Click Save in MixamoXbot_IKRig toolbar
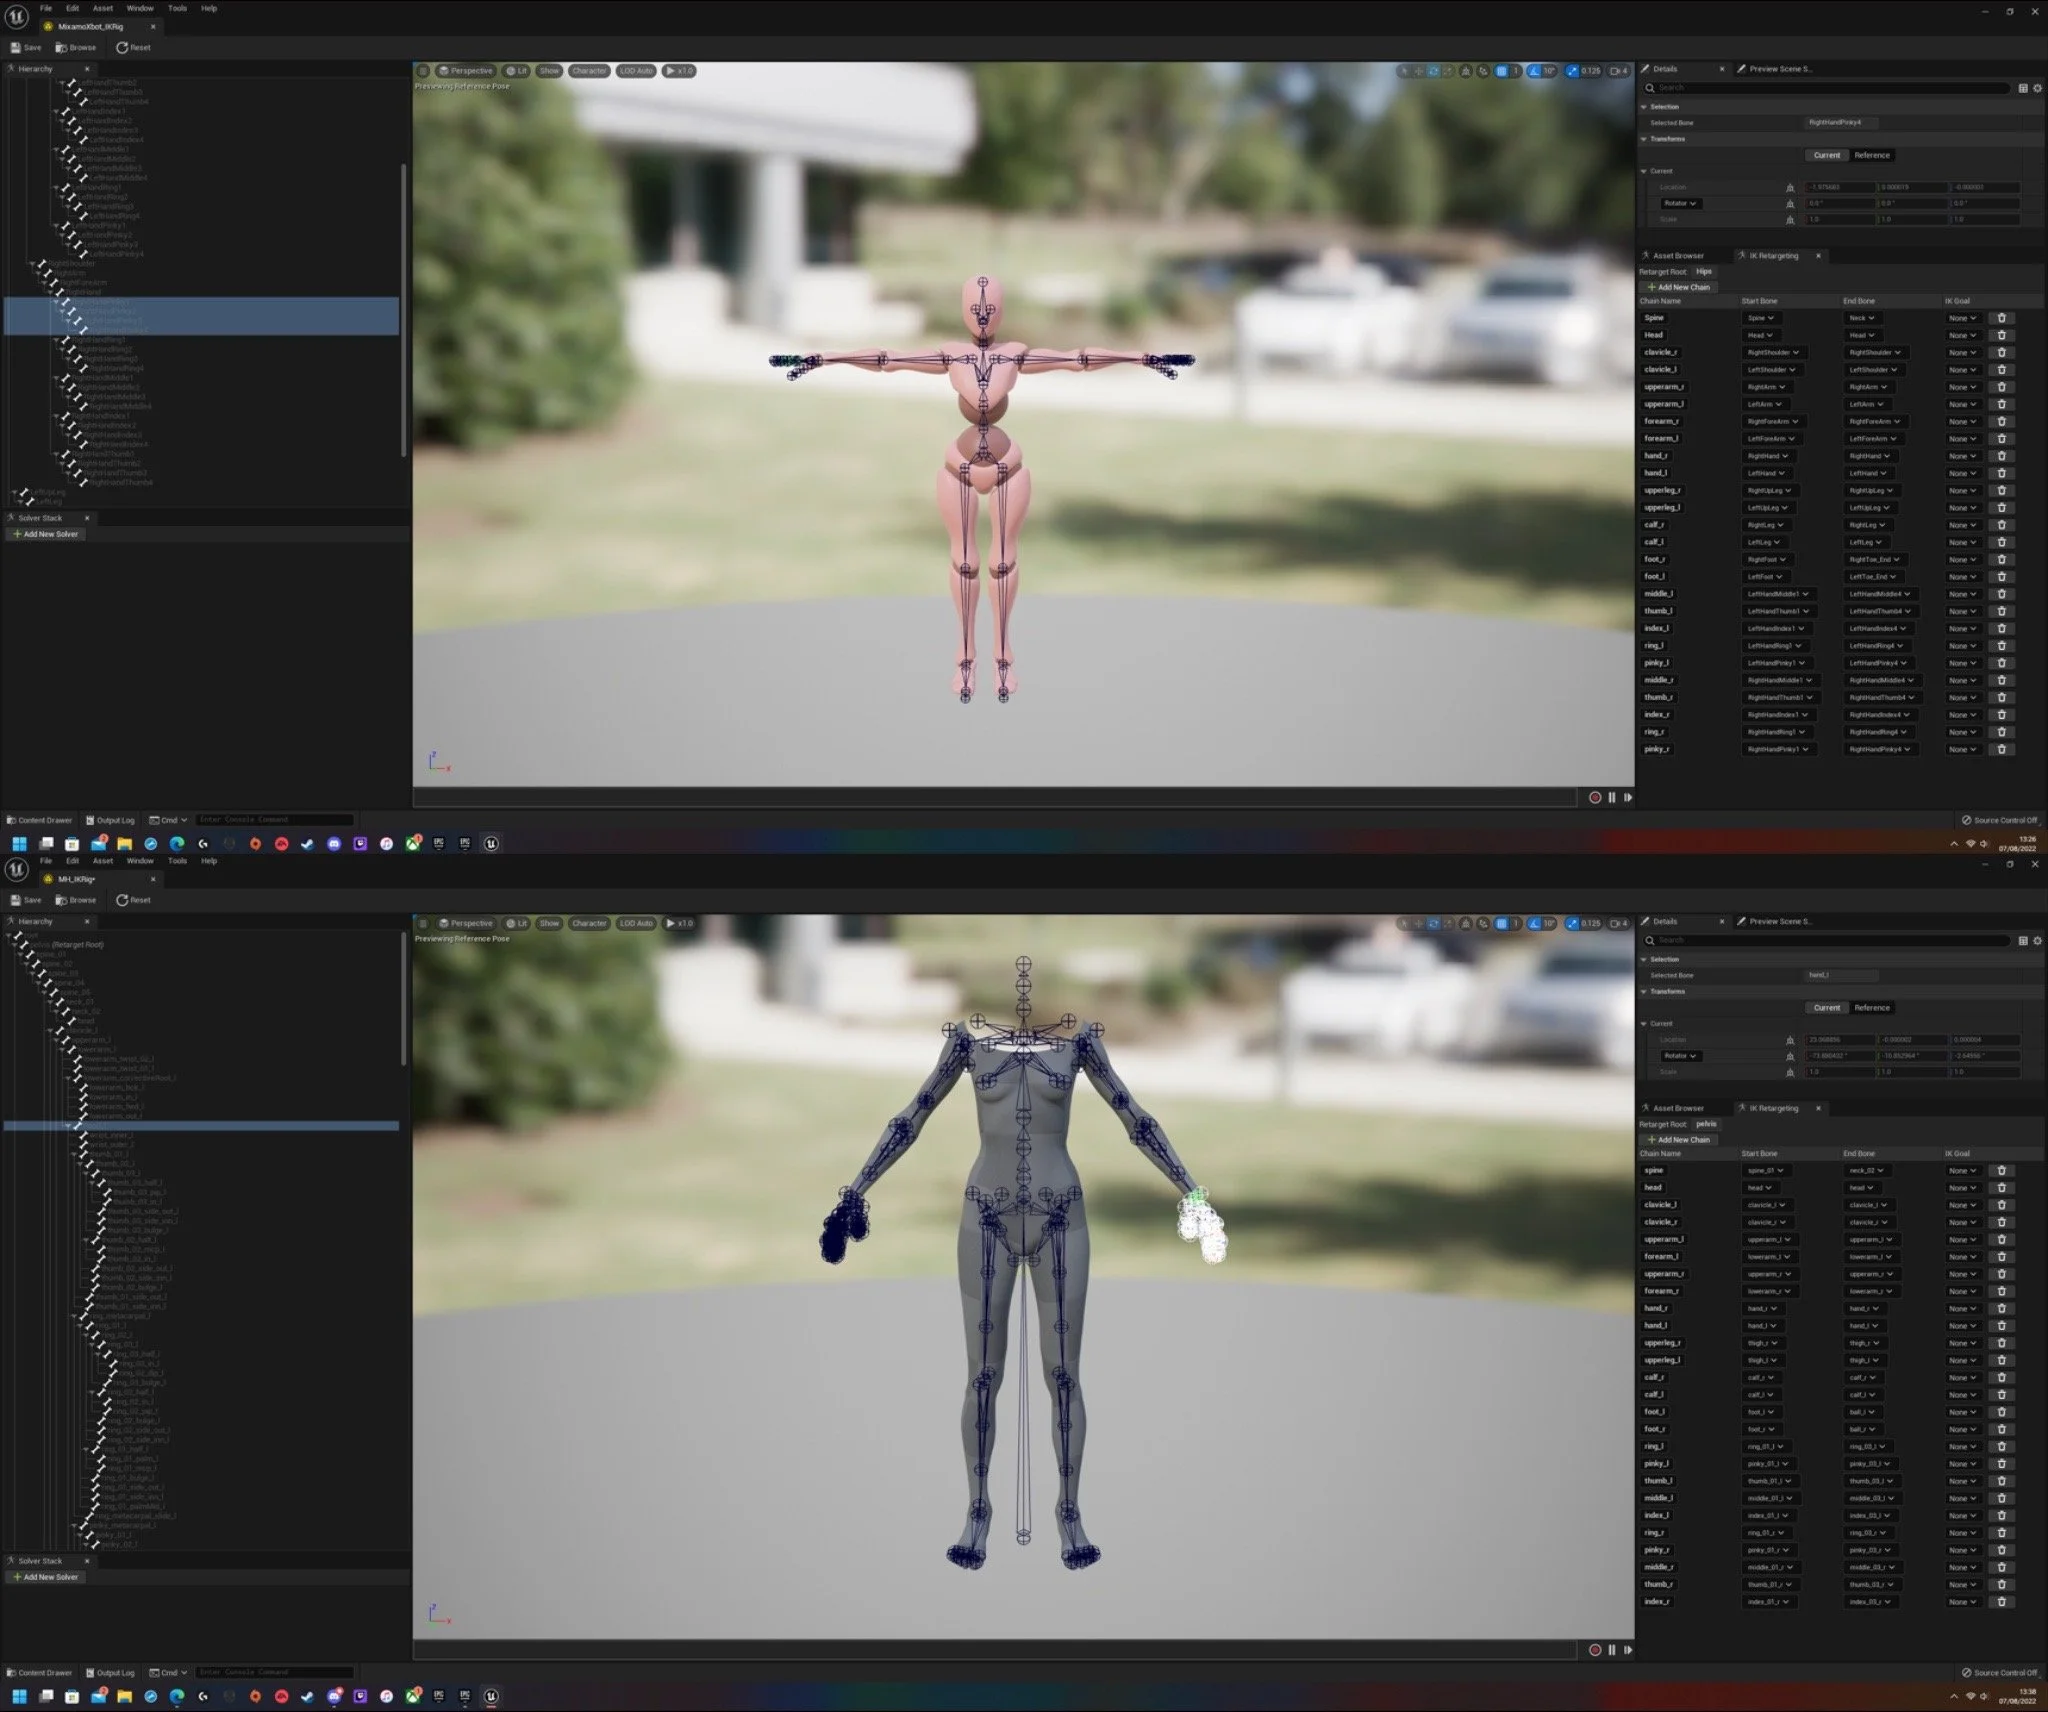2048x1712 pixels. point(26,47)
